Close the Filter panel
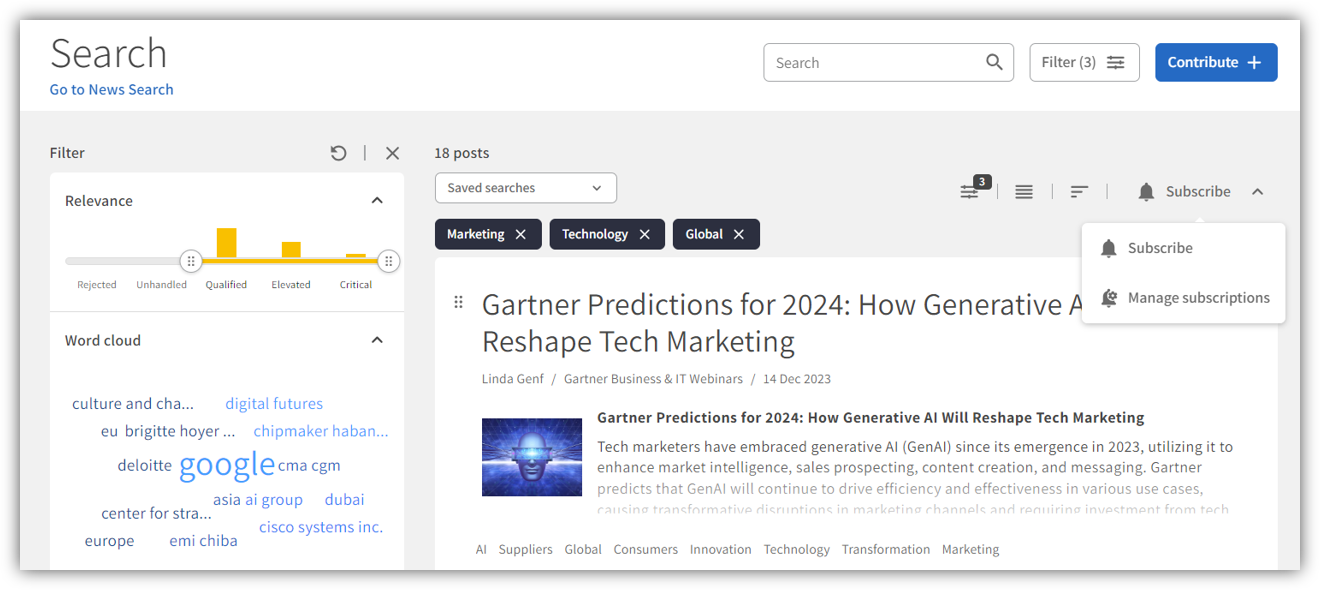The image size is (1320, 590). click(392, 153)
